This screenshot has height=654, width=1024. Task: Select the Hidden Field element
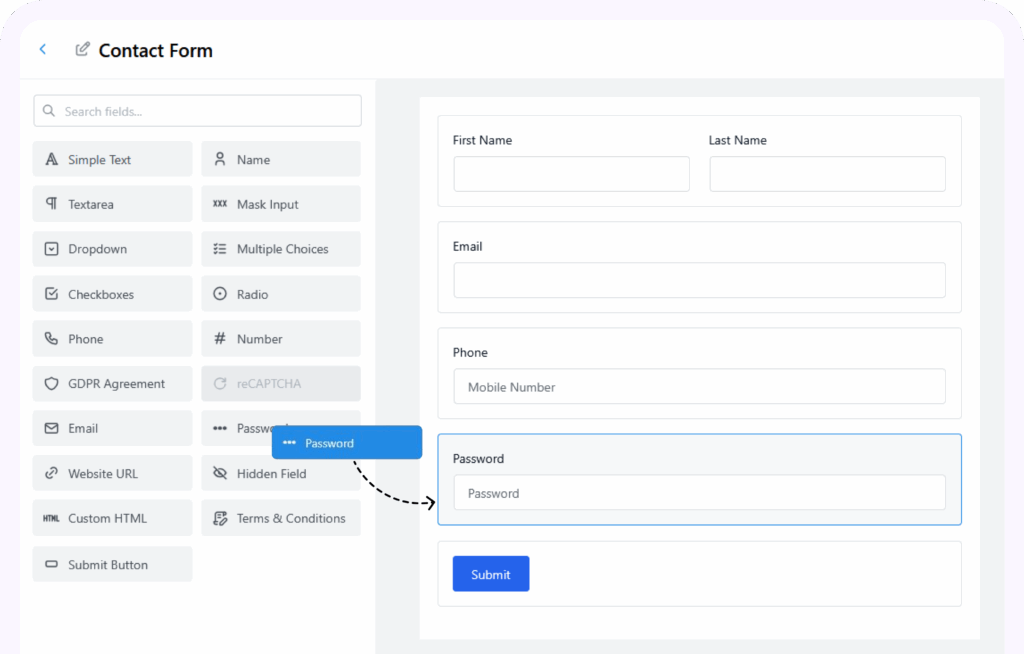[x=281, y=472]
